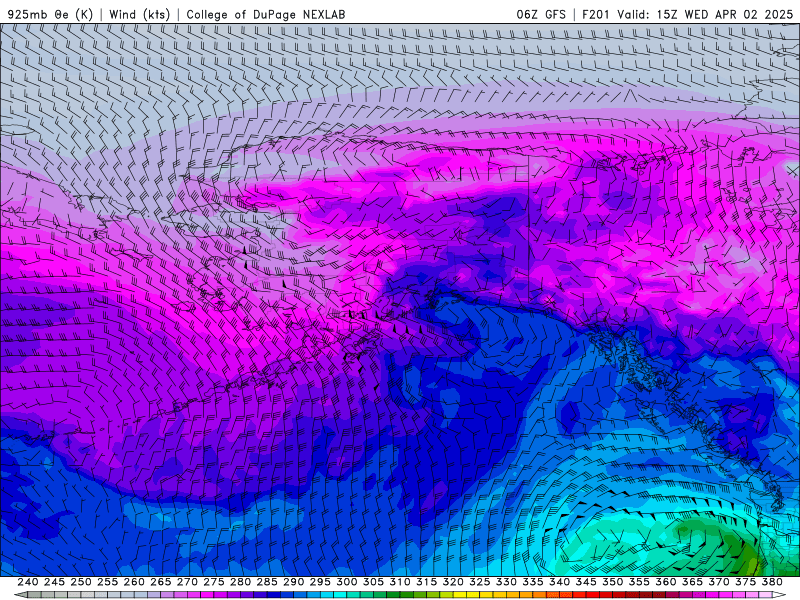
Task: Click the 250 color scale label
Action: pos(81,582)
